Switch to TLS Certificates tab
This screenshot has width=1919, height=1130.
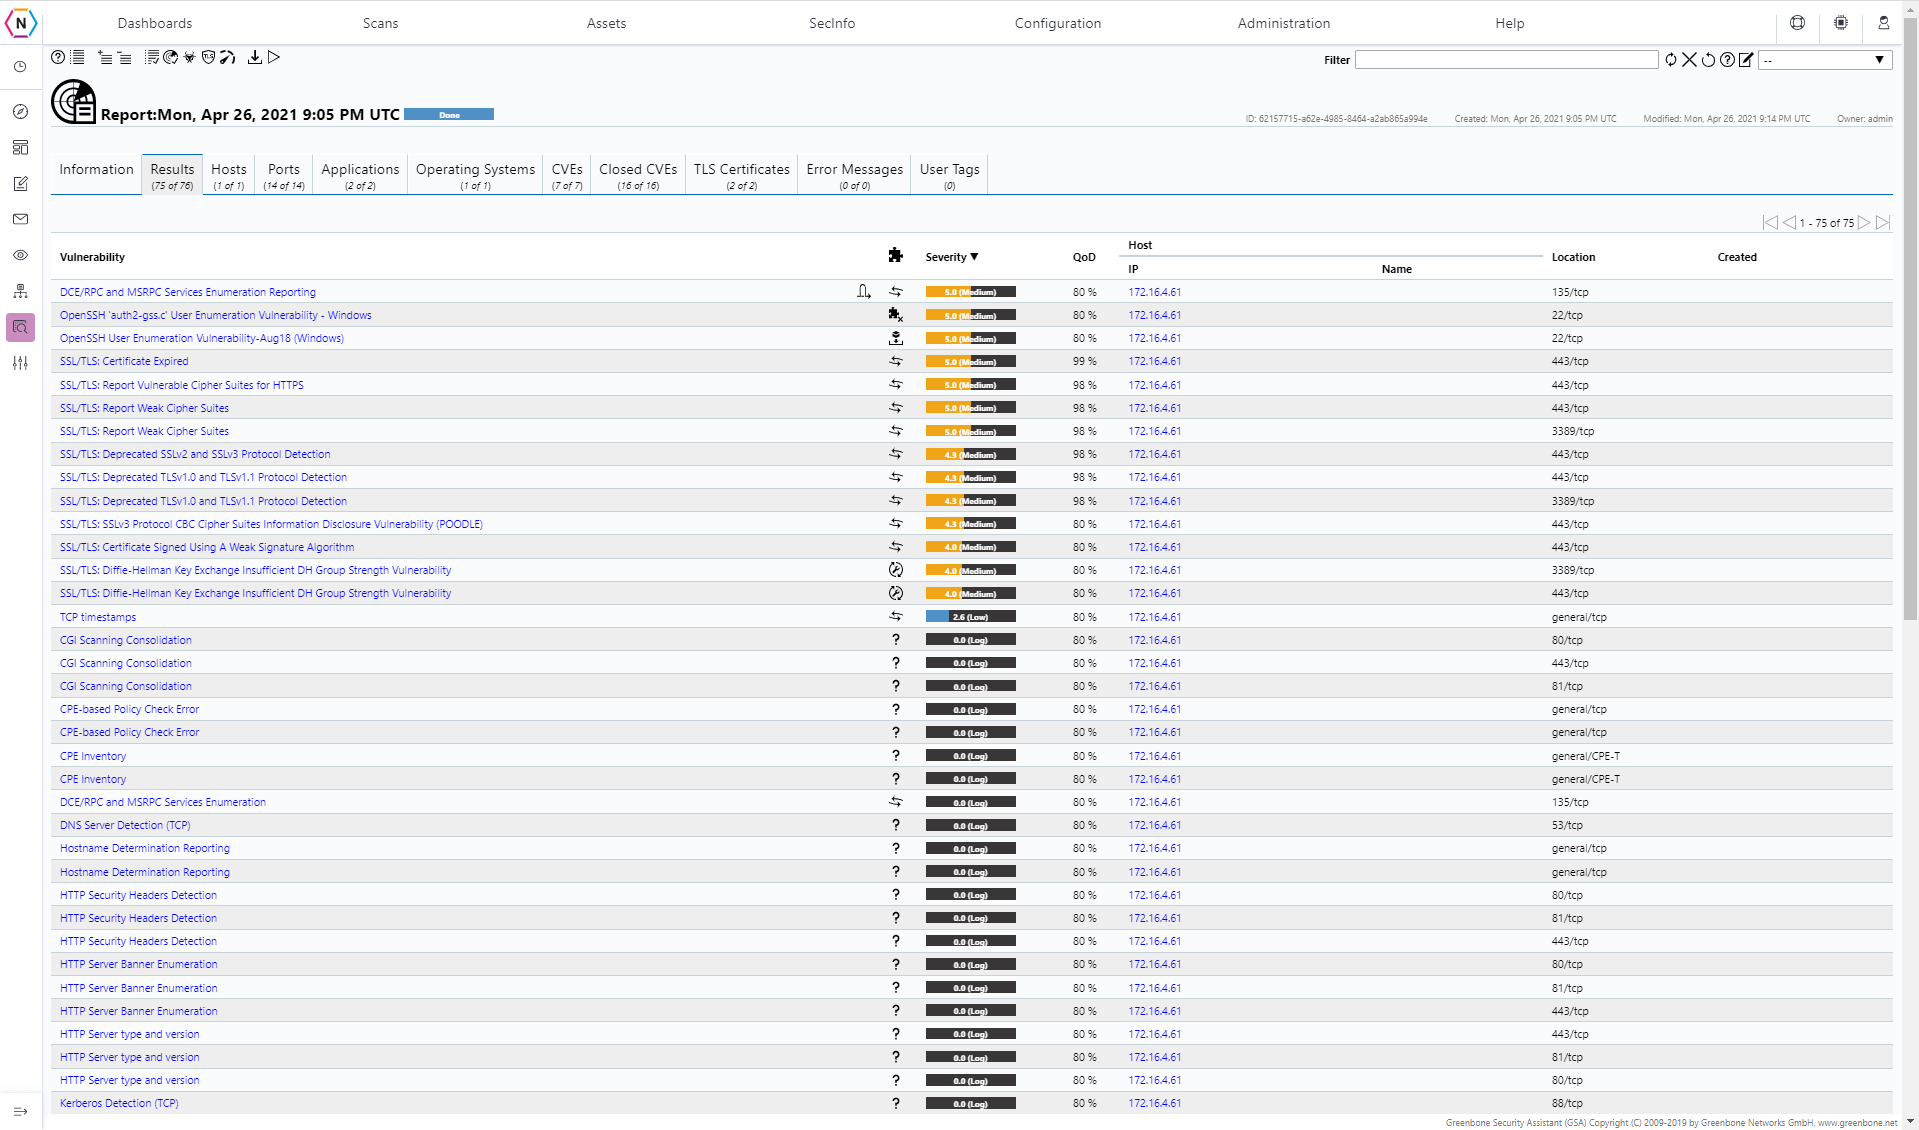coord(742,175)
